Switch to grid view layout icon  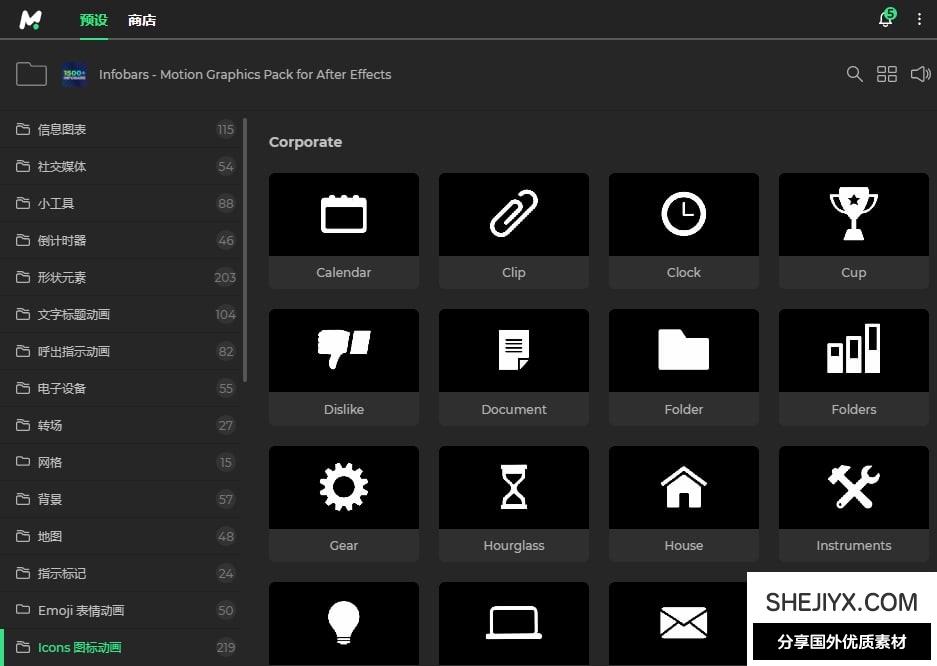pos(887,74)
